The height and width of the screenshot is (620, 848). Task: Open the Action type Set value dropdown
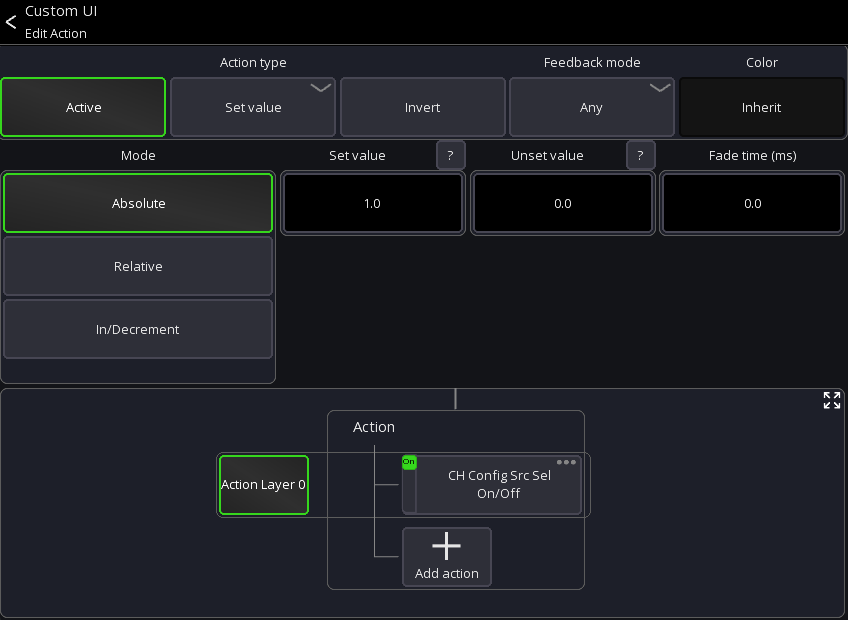[252, 107]
